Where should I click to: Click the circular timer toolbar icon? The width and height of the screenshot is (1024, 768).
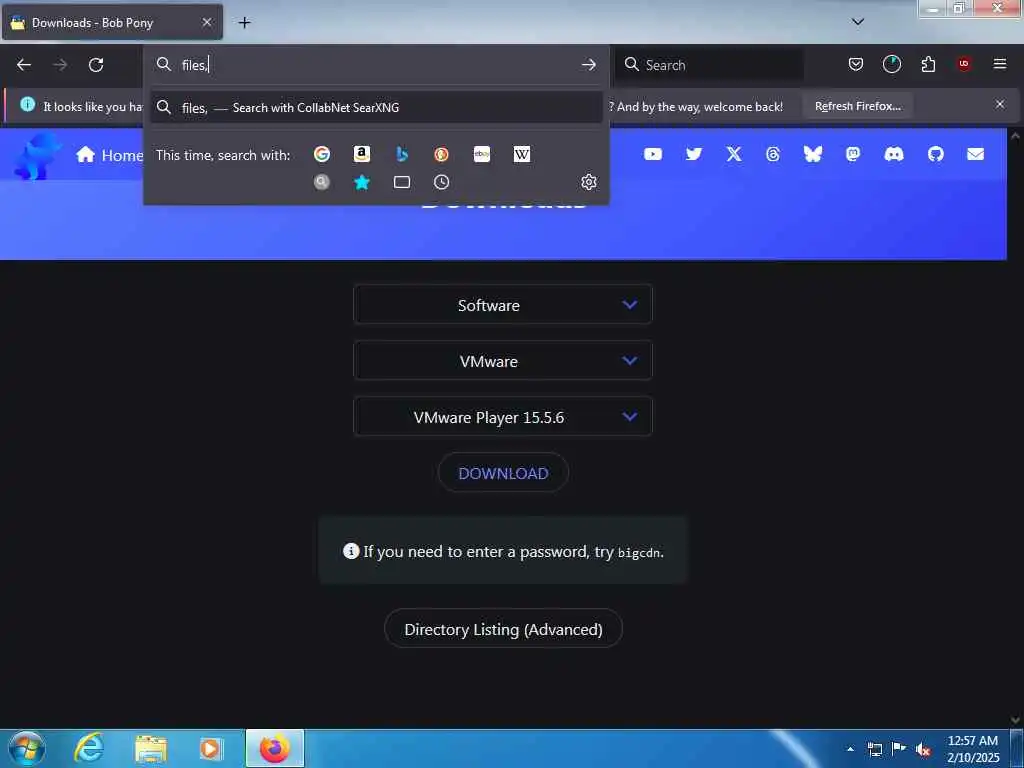pos(891,64)
